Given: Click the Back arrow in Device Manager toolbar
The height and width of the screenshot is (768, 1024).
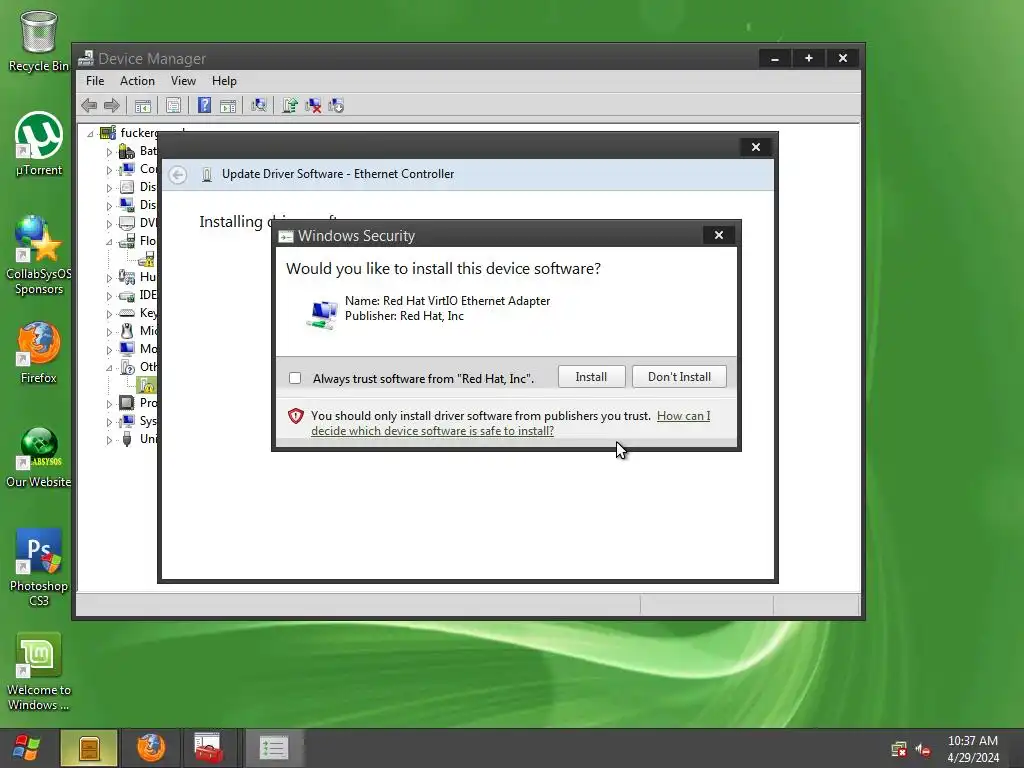Looking at the screenshot, I should [89, 105].
